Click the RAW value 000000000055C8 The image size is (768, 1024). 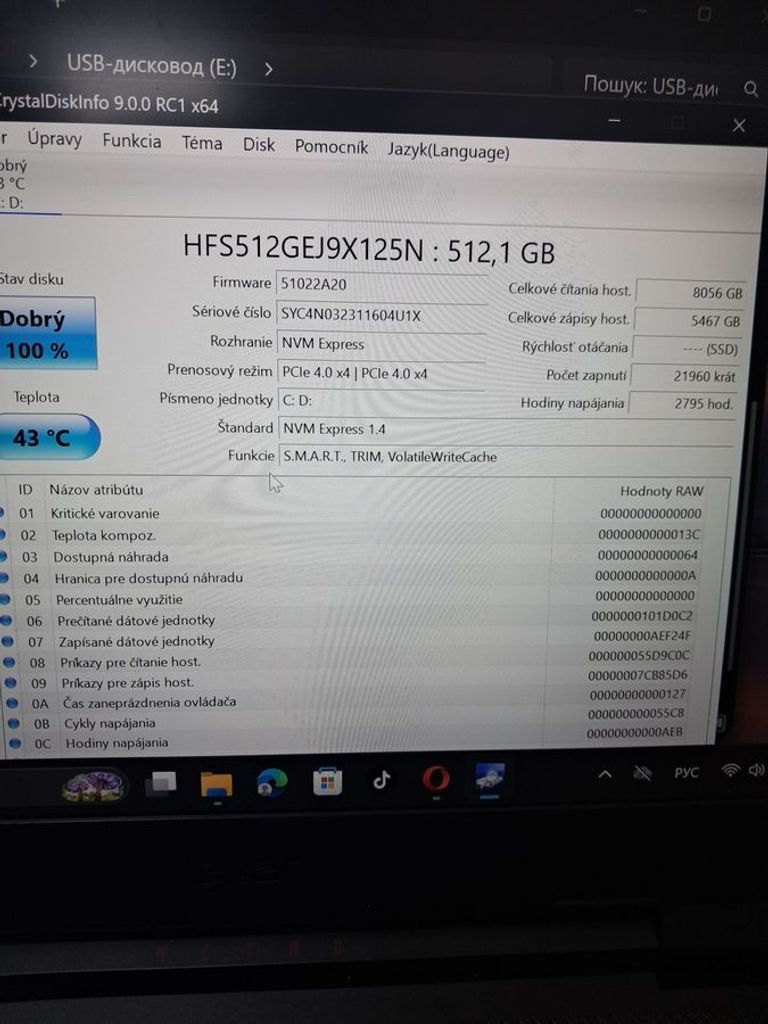(x=636, y=713)
